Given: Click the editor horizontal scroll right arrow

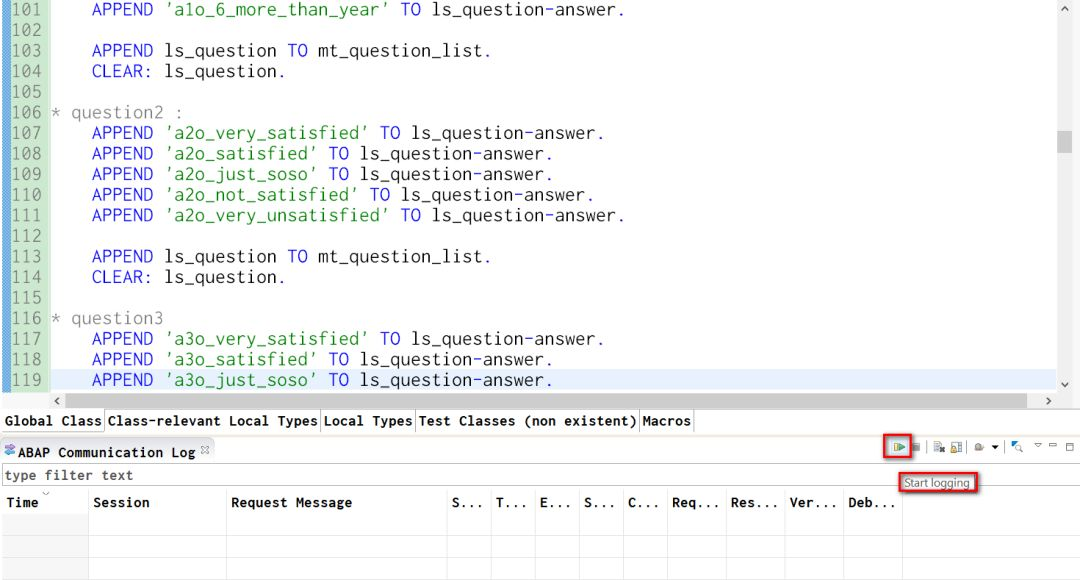Looking at the screenshot, I should point(1048,400).
